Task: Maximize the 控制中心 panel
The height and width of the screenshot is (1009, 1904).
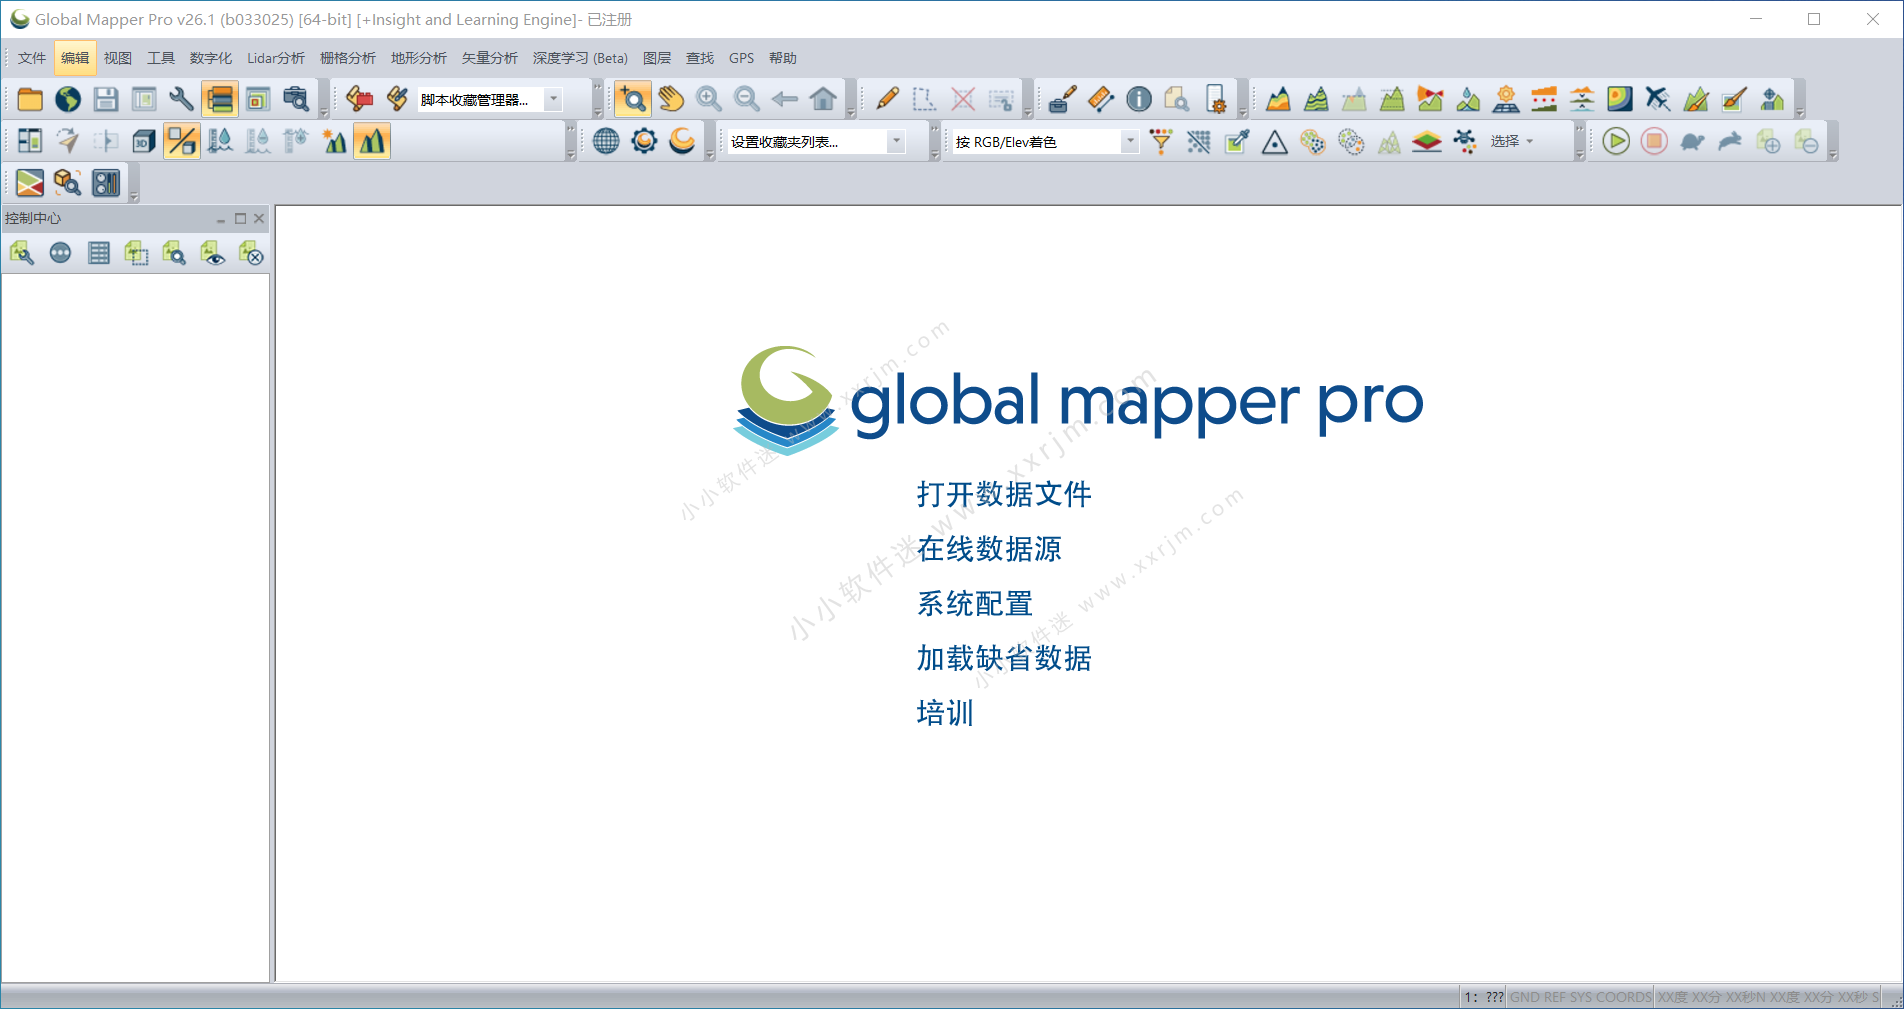Action: pyautogui.click(x=240, y=218)
